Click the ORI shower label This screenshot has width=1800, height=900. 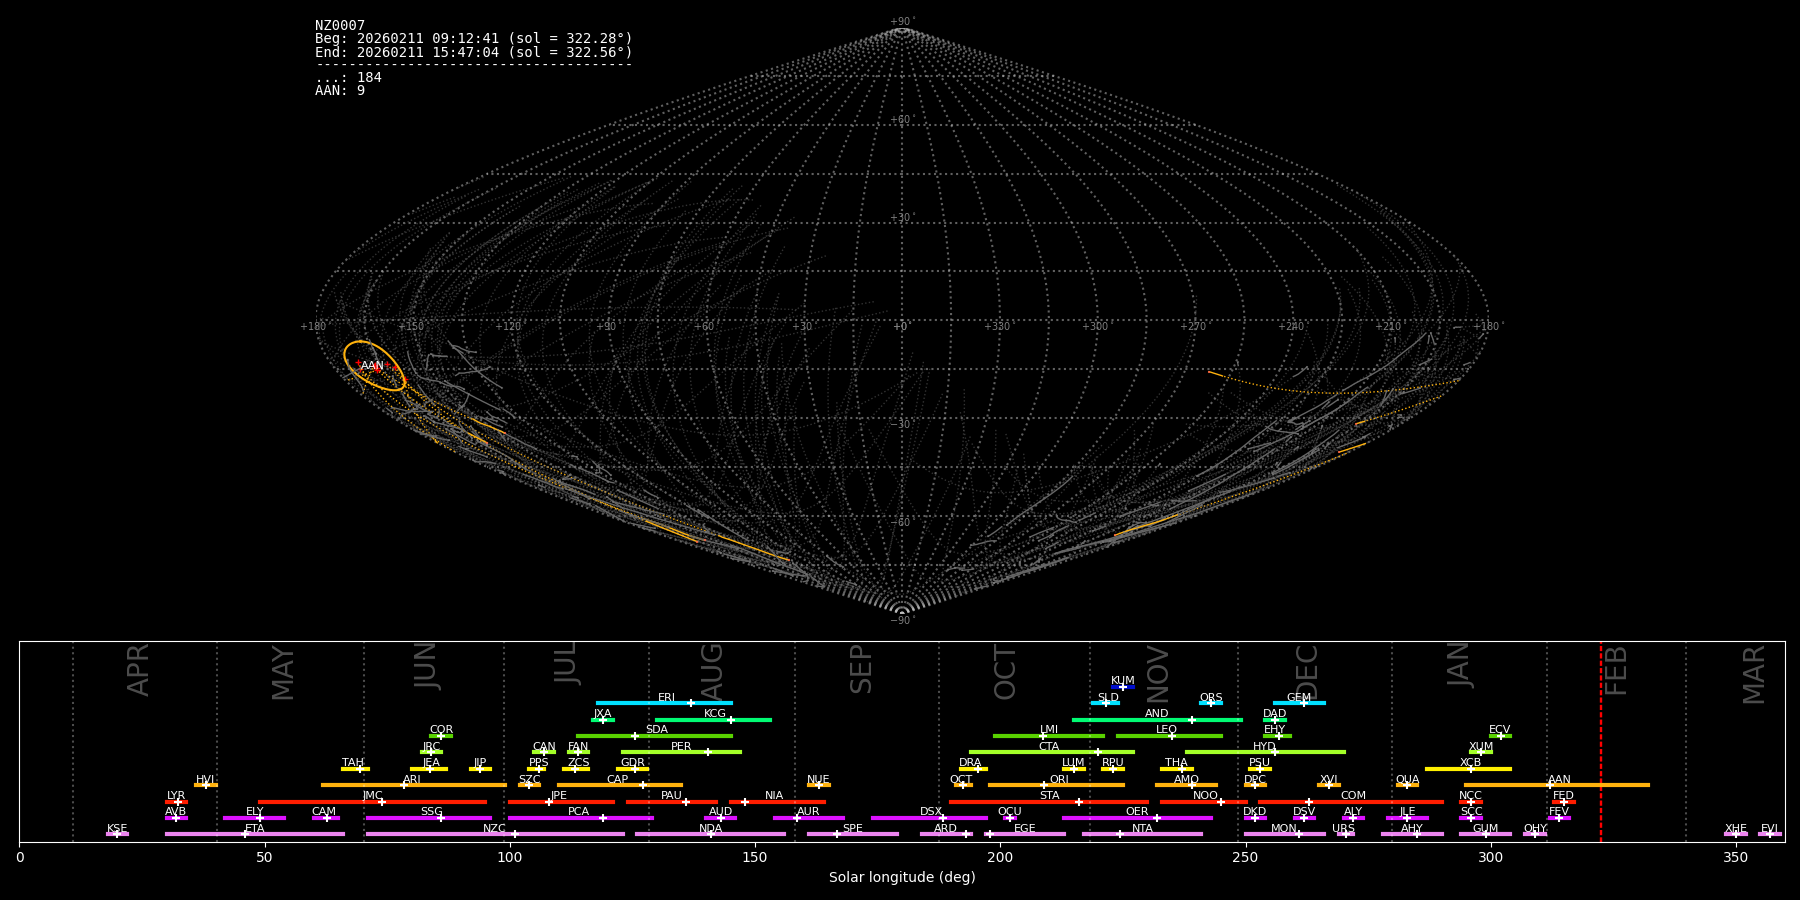pos(1059,780)
